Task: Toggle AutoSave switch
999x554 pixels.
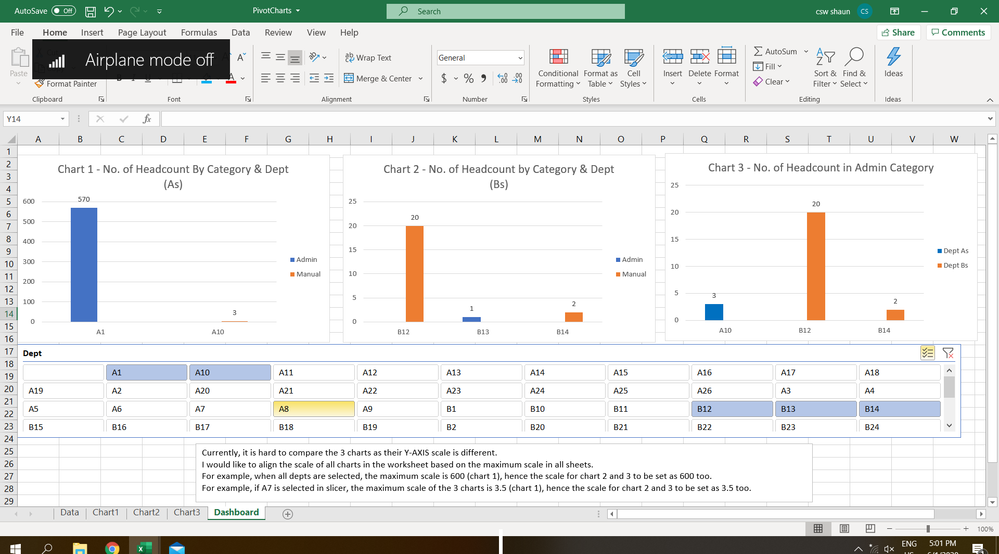Action: [63, 11]
